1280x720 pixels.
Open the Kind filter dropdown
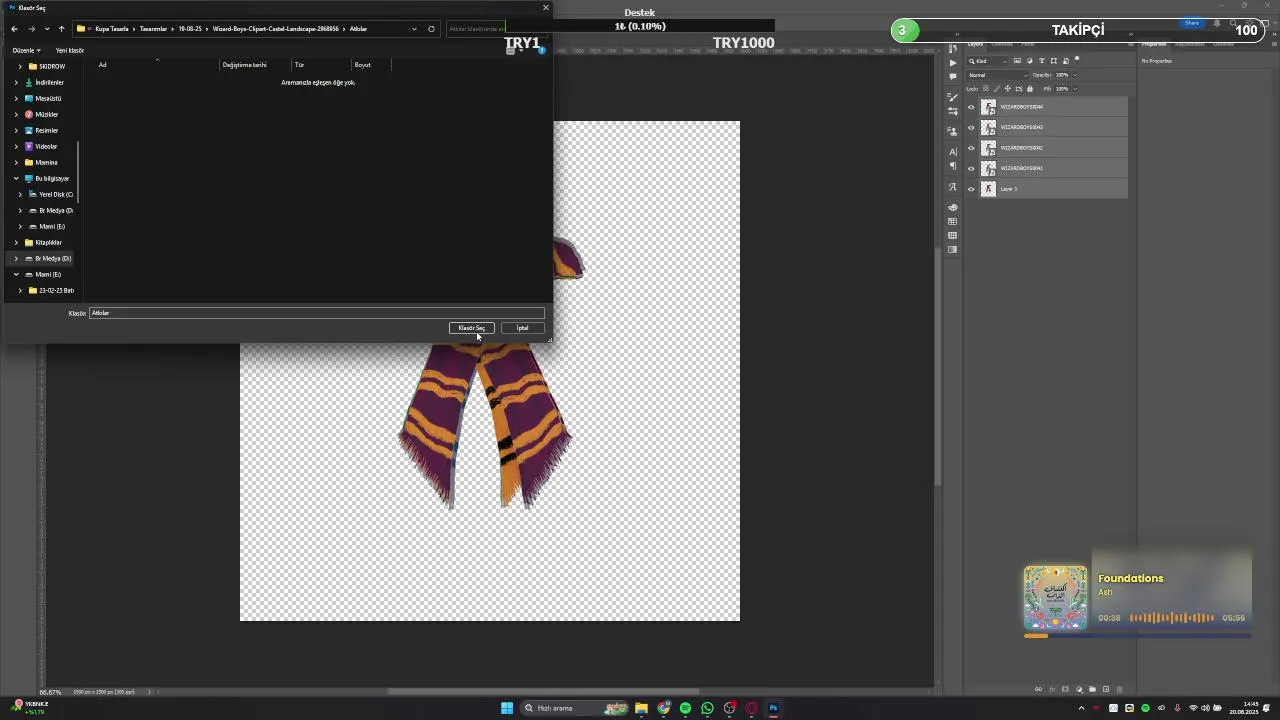click(x=987, y=61)
